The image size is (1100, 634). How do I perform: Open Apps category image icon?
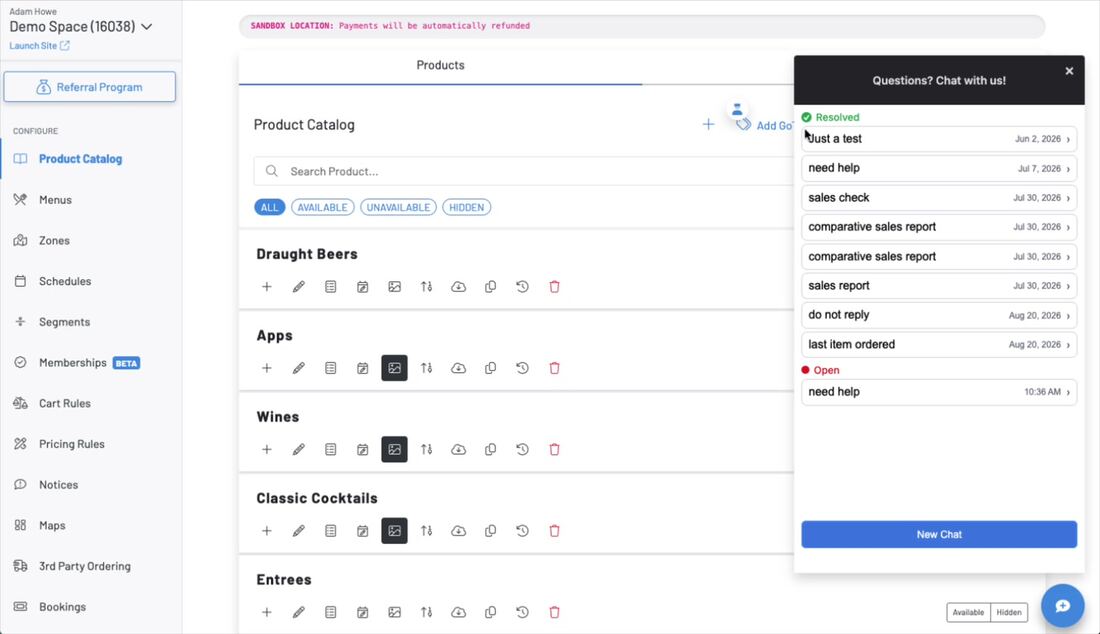(x=394, y=367)
